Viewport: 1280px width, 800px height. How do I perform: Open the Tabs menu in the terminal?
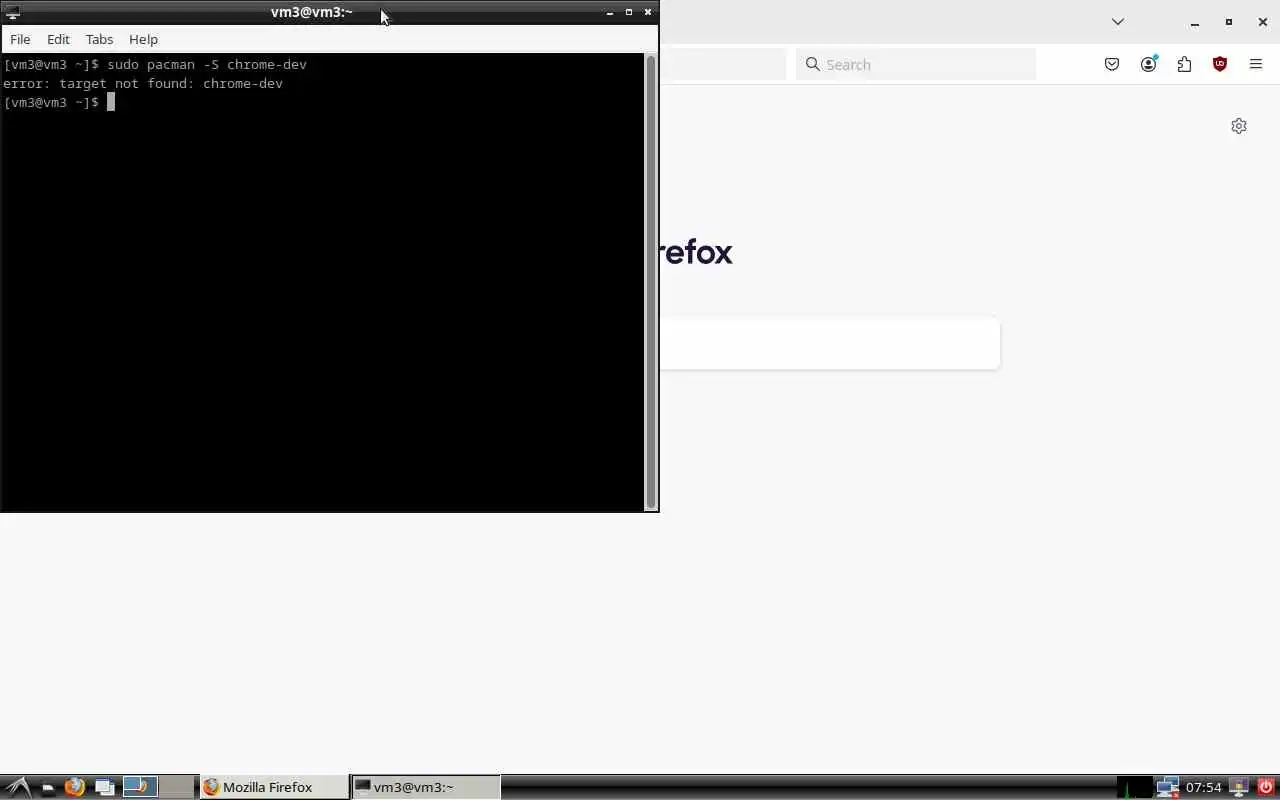pyautogui.click(x=99, y=39)
